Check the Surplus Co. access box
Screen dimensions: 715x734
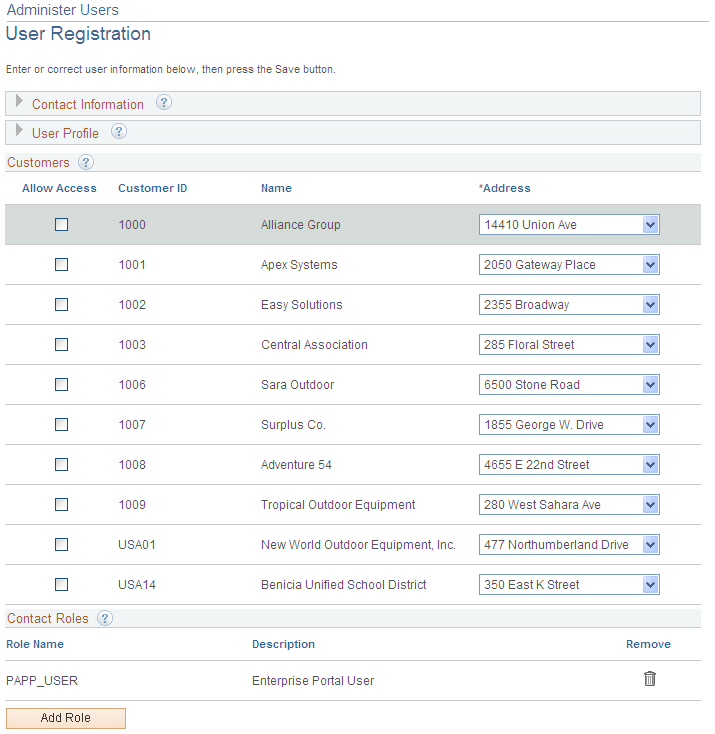click(61, 425)
